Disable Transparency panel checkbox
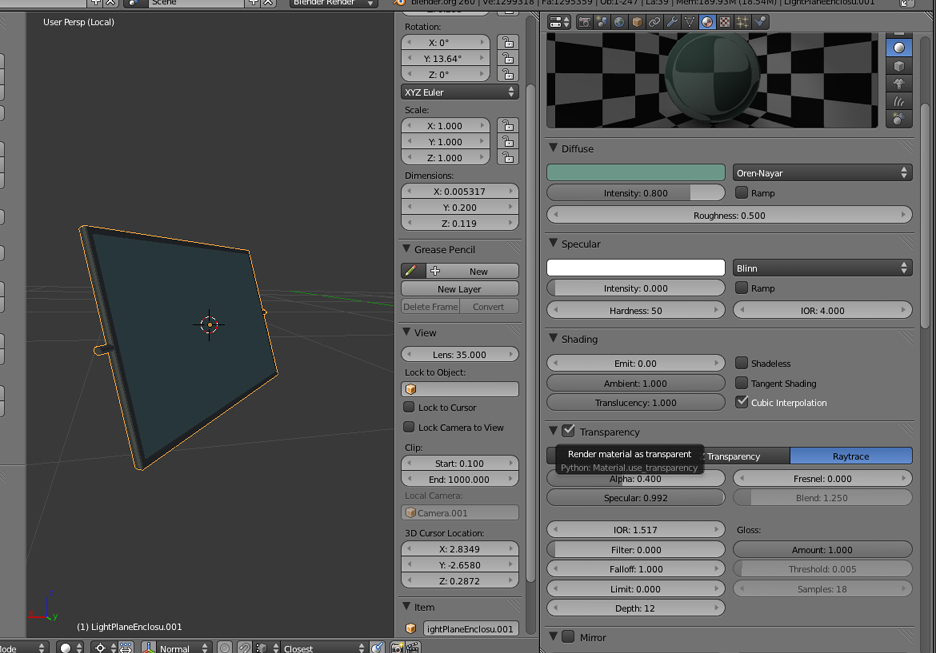 pyautogui.click(x=569, y=430)
